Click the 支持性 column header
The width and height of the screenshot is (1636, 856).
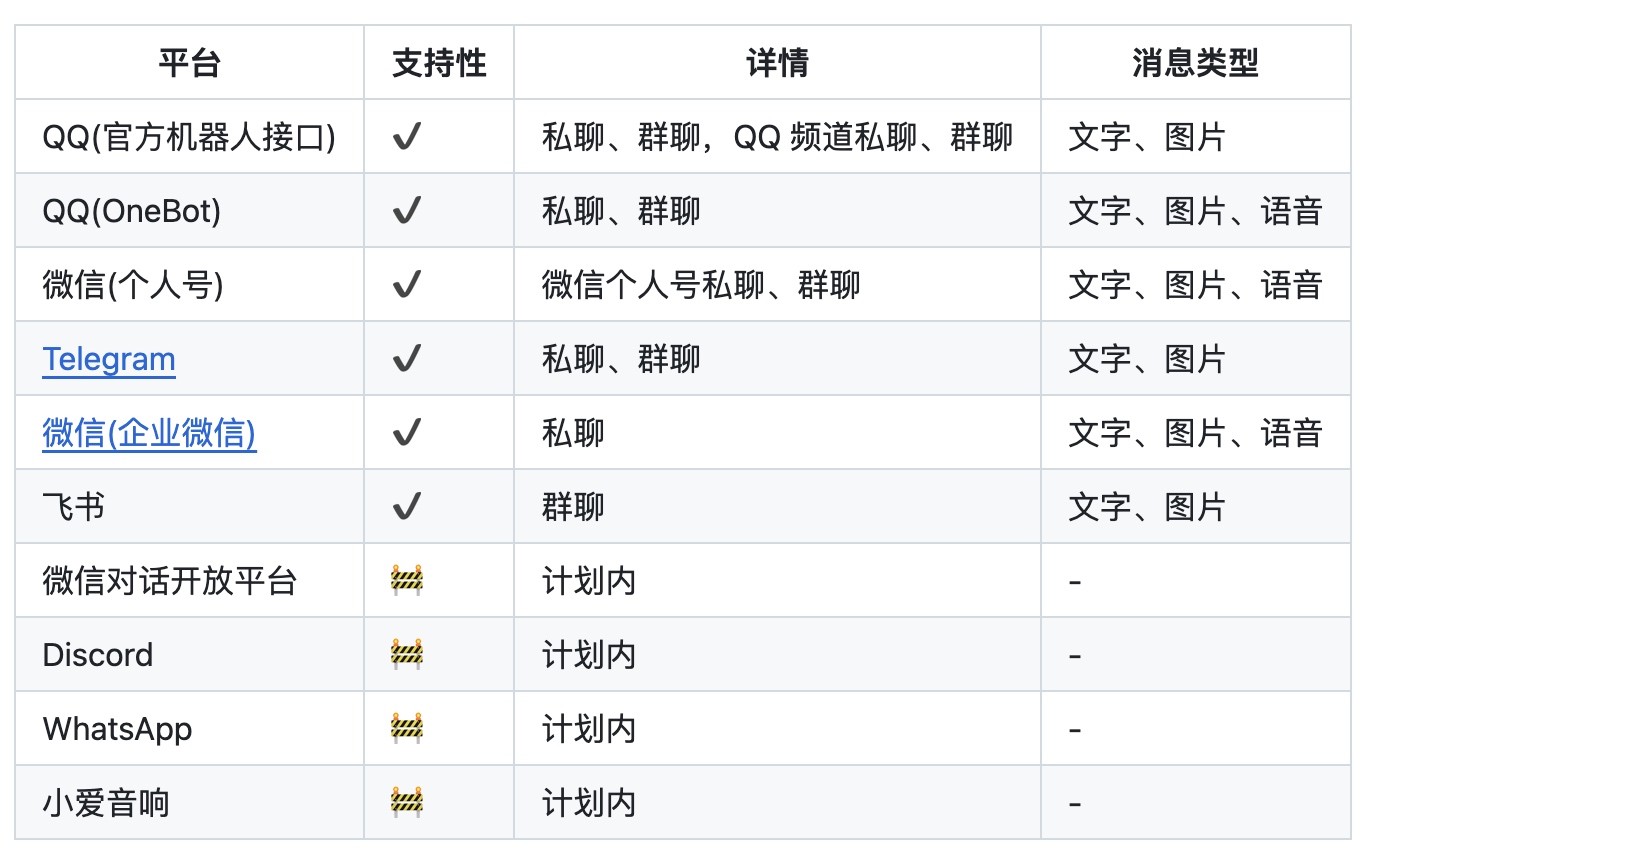click(439, 63)
